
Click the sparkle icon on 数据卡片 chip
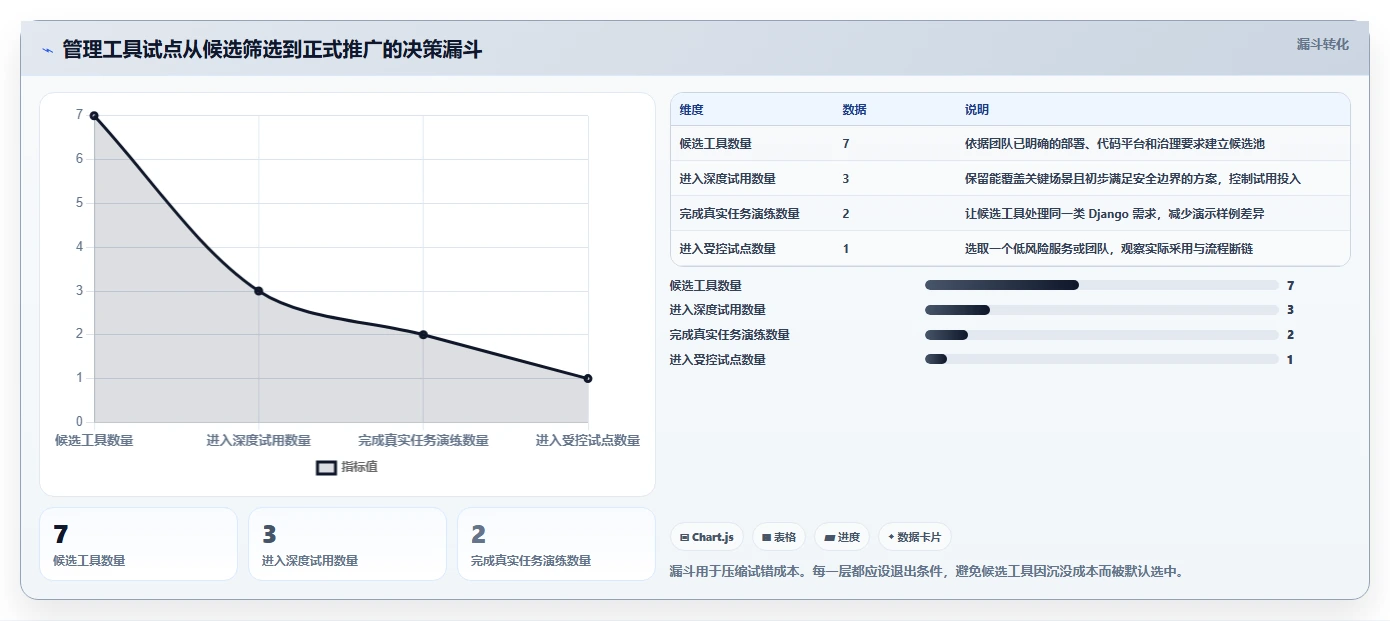click(x=891, y=537)
